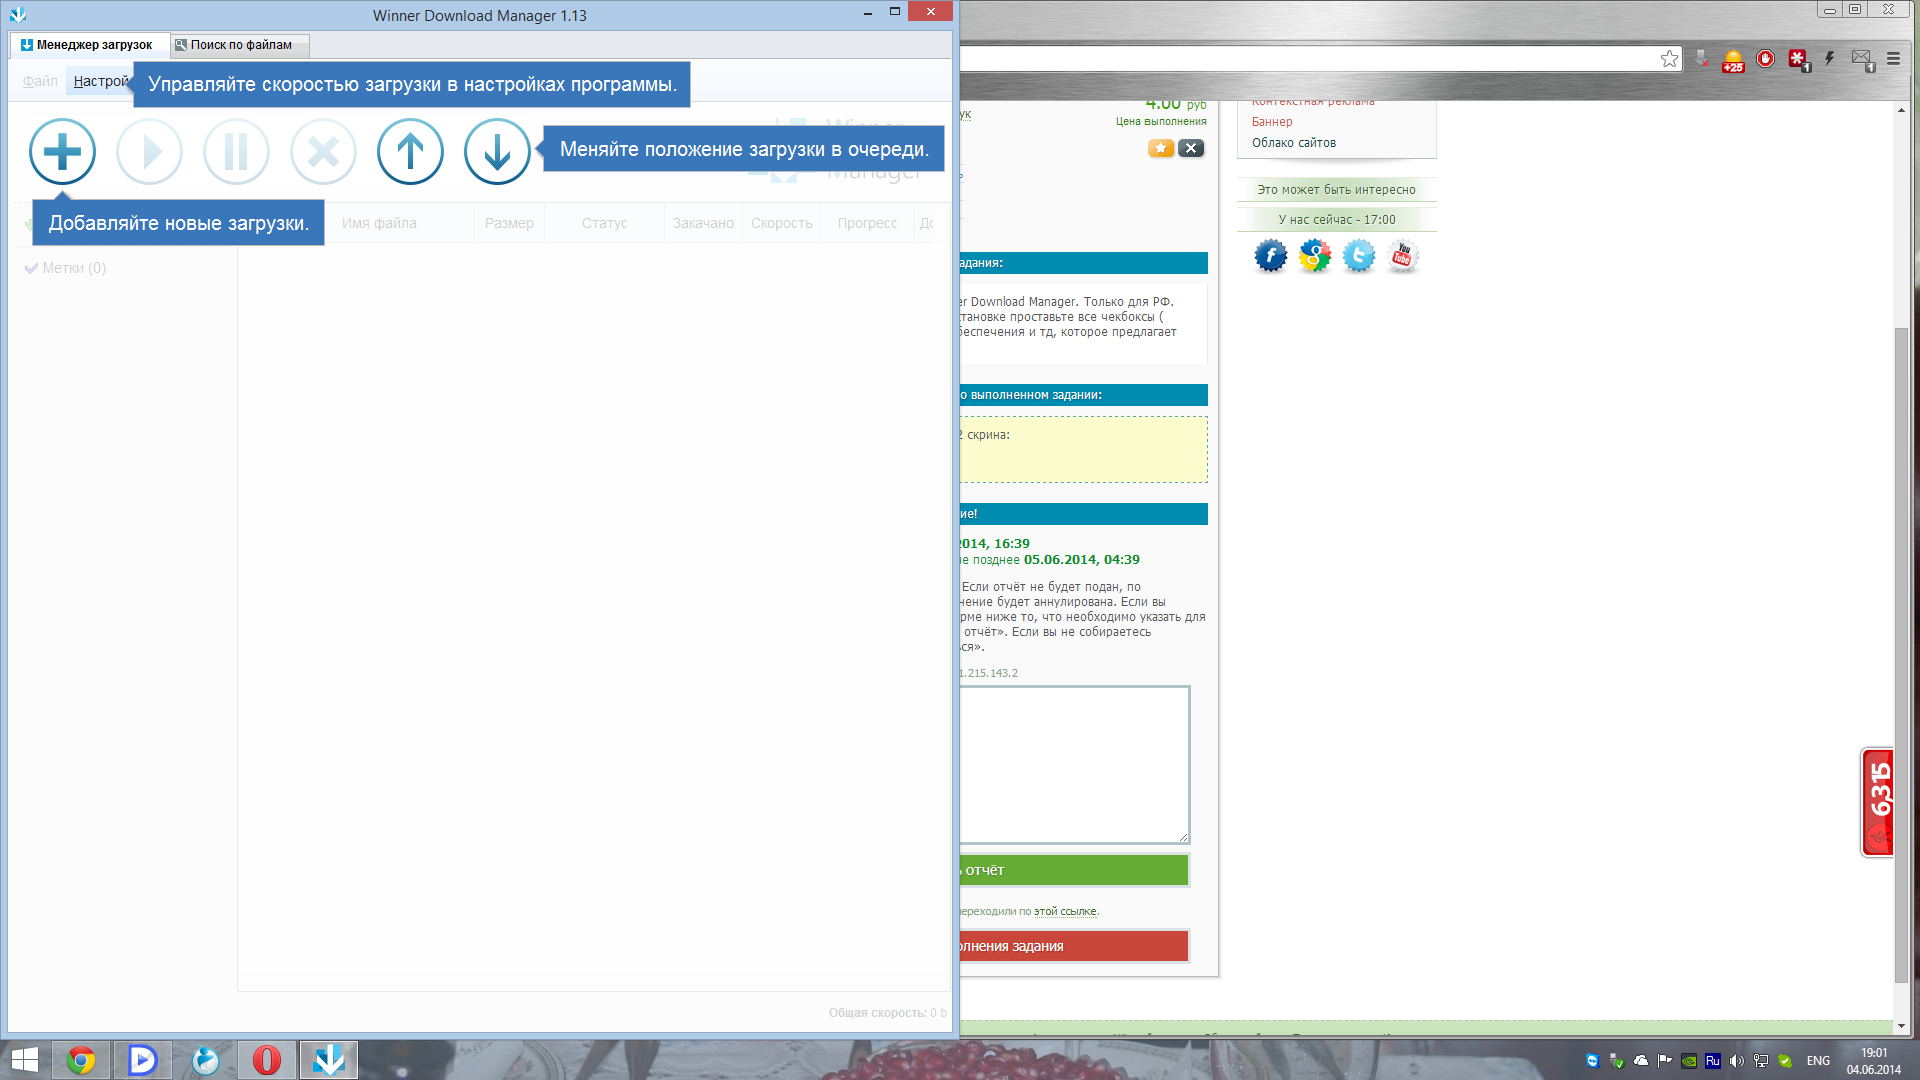
Task: Click the Это может быть интересно heading
Action: tap(1336, 190)
